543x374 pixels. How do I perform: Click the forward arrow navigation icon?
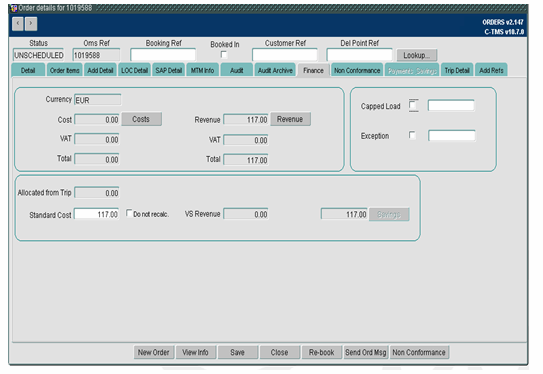click(x=31, y=24)
